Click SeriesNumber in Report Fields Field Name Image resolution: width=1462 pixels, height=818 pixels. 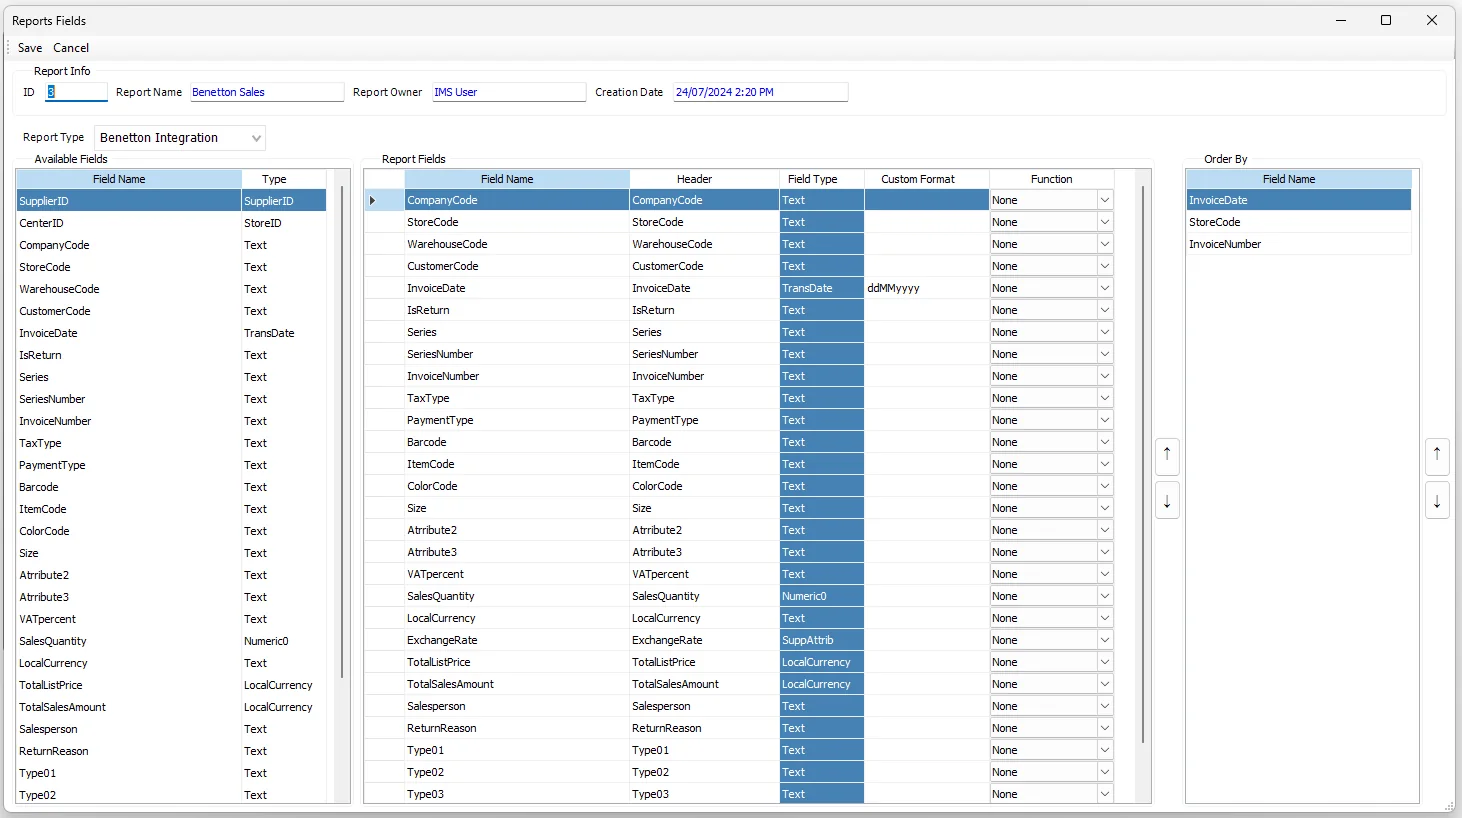coord(517,354)
